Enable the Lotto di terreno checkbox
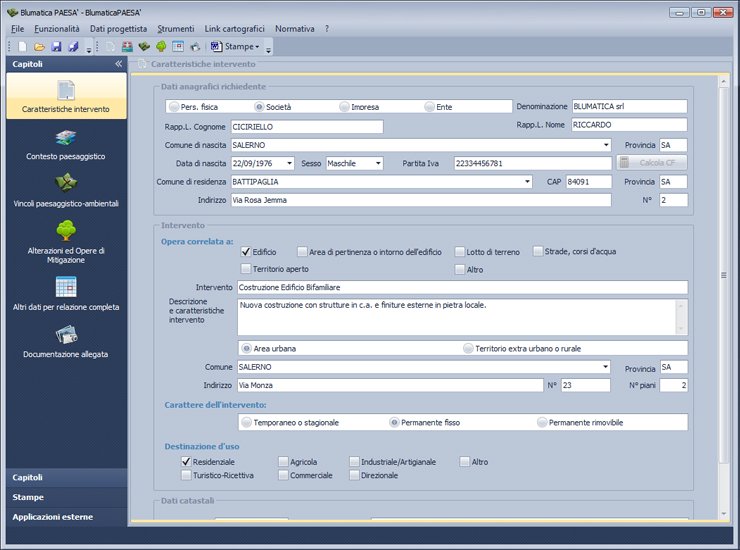This screenshot has height=550, width=740. click(x=460, y=252)
